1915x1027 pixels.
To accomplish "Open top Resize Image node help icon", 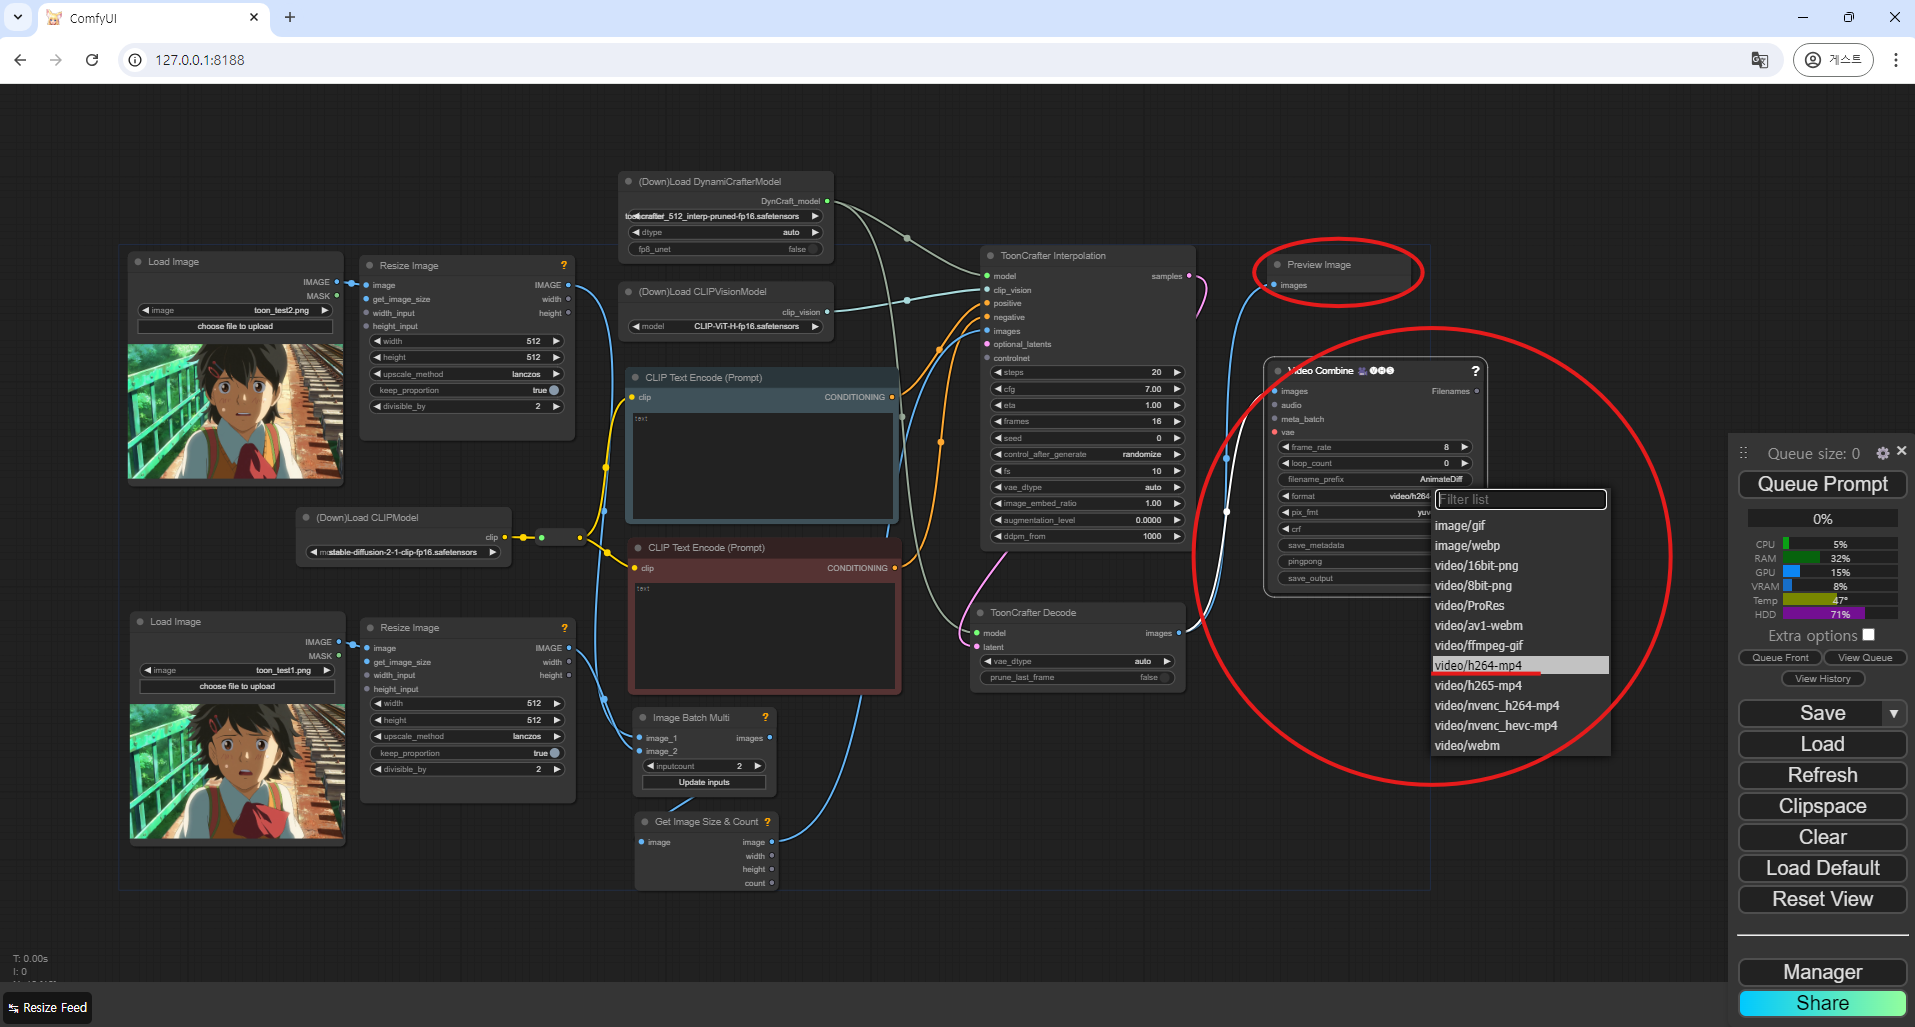I will click(564, 265).
